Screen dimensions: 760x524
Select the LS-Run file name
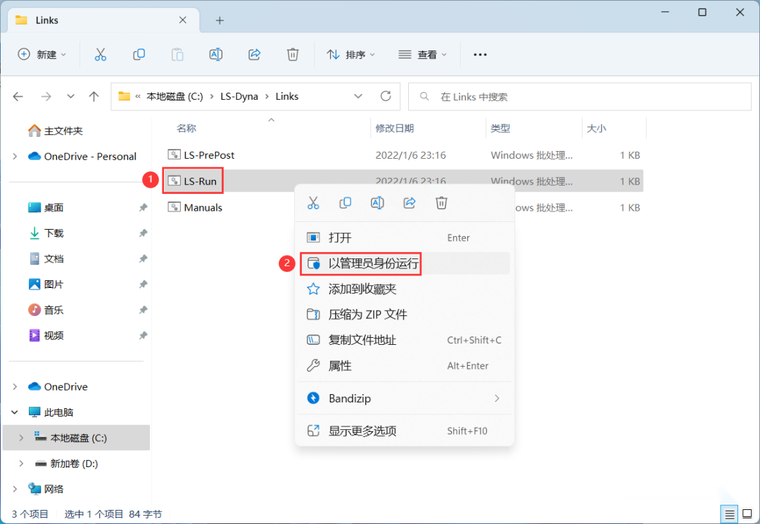click(x=200, y=181)
